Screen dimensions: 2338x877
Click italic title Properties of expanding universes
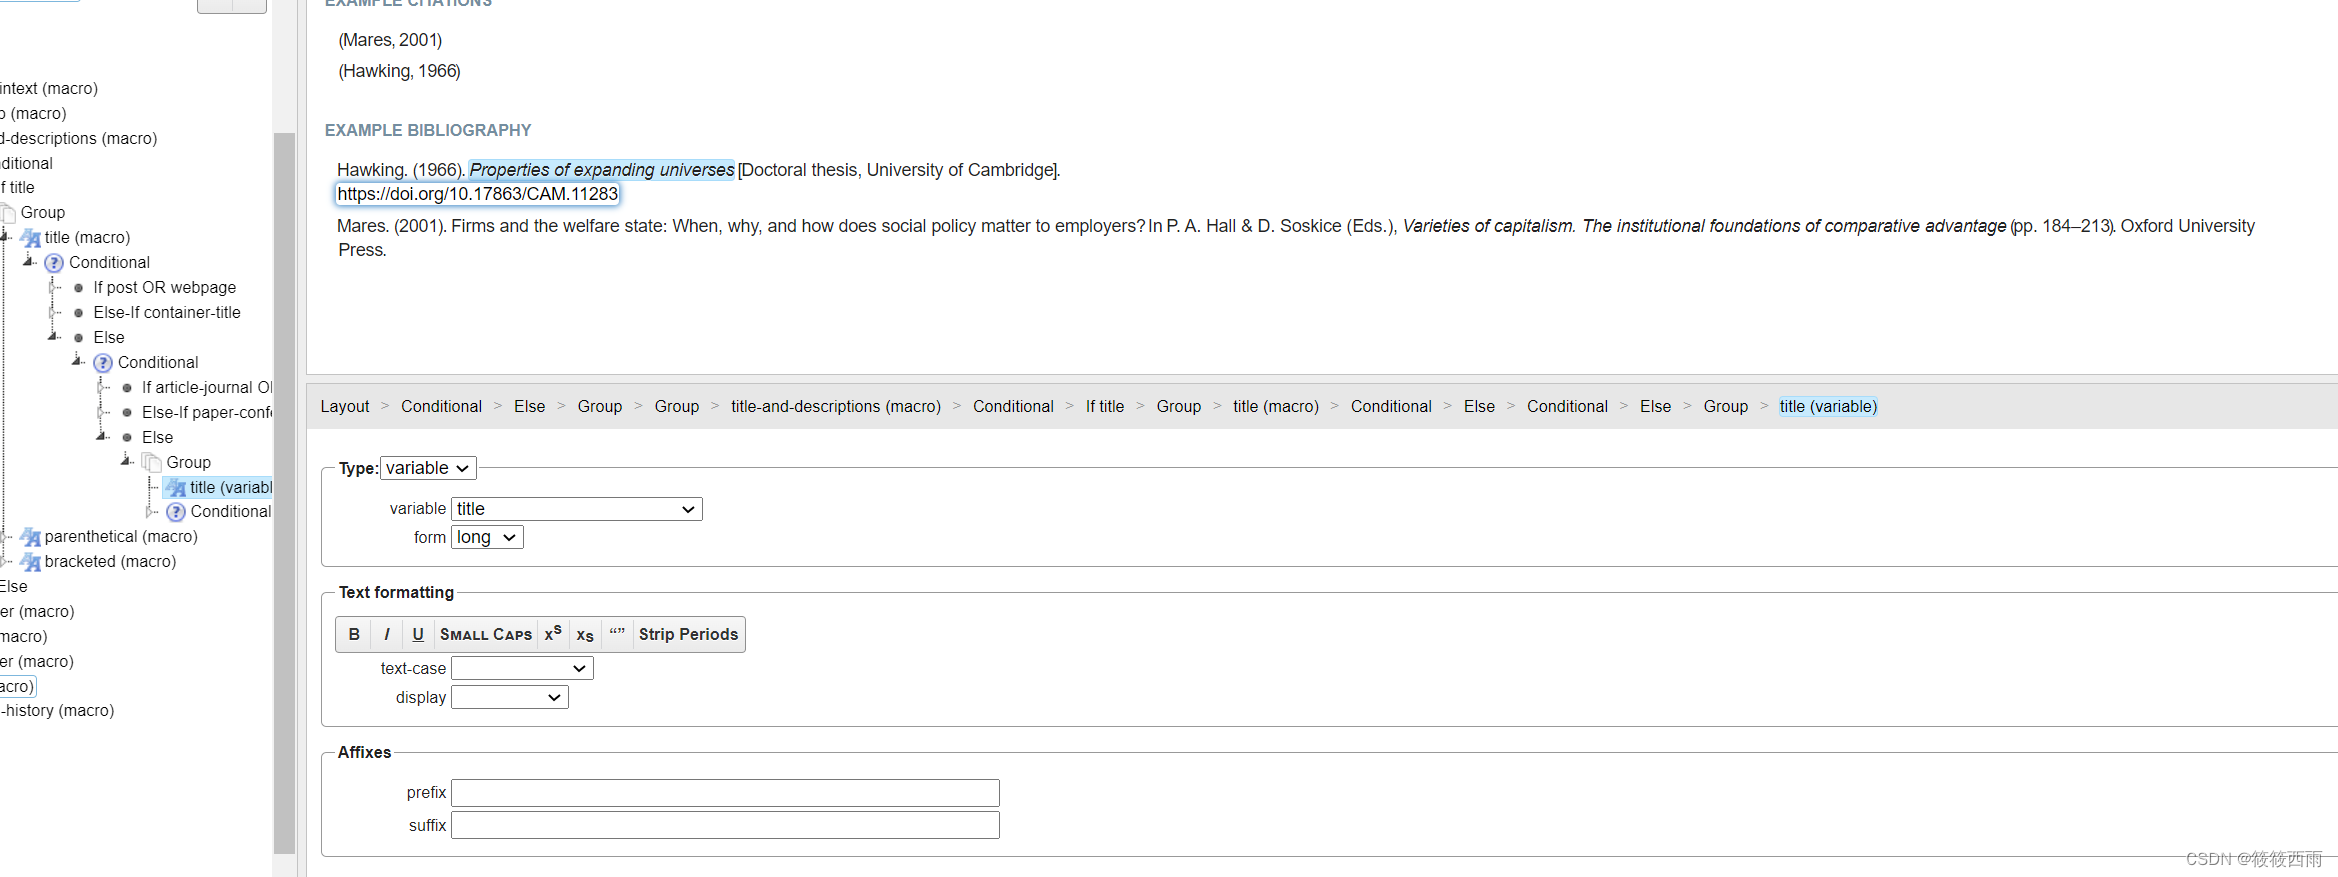[602, 170]
